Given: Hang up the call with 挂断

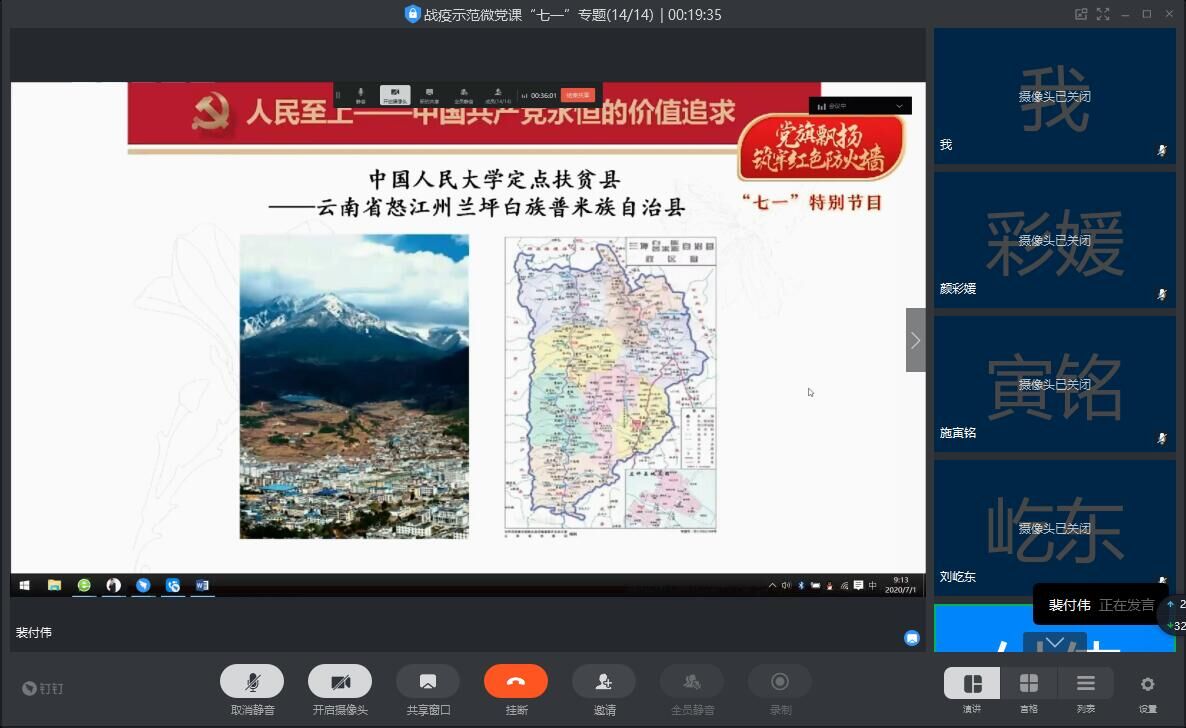Looking at the screenshot, I should point(516,682).
